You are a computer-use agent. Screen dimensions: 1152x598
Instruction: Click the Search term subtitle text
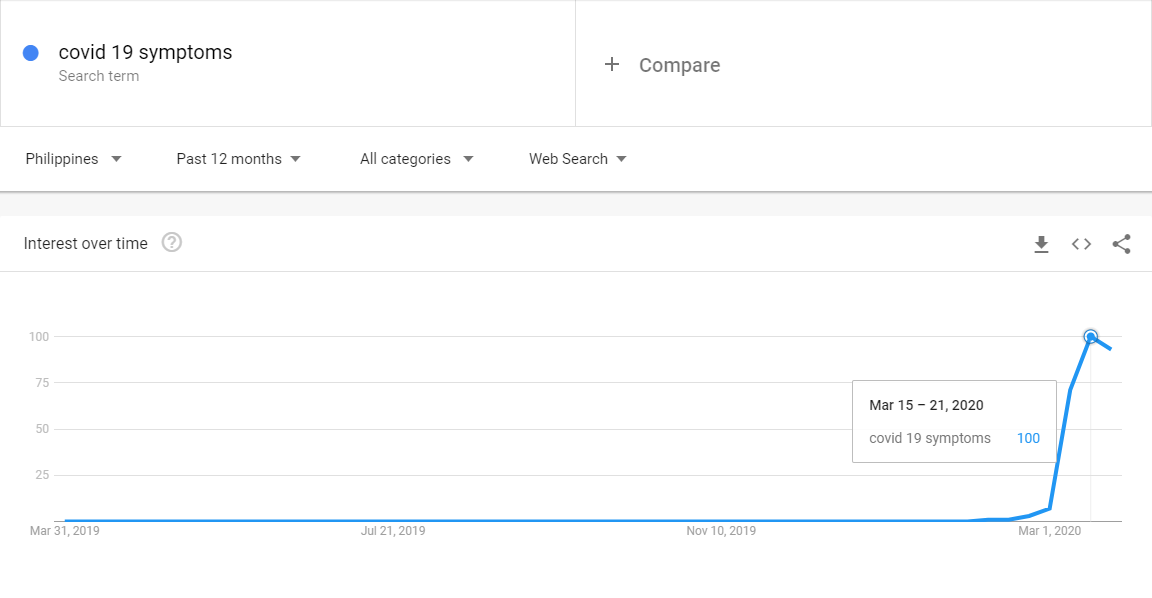click(99, 76)
